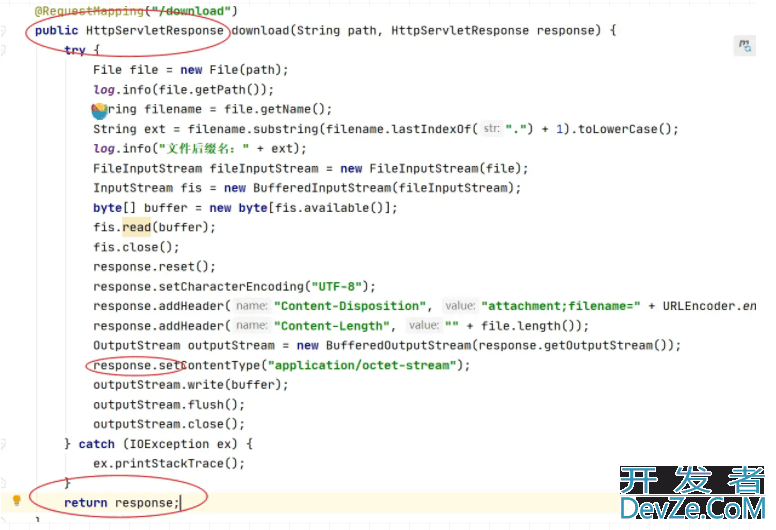Click the highlighted 'read' method call
Screen dimensions: 776x530
(x=137, y=227)
